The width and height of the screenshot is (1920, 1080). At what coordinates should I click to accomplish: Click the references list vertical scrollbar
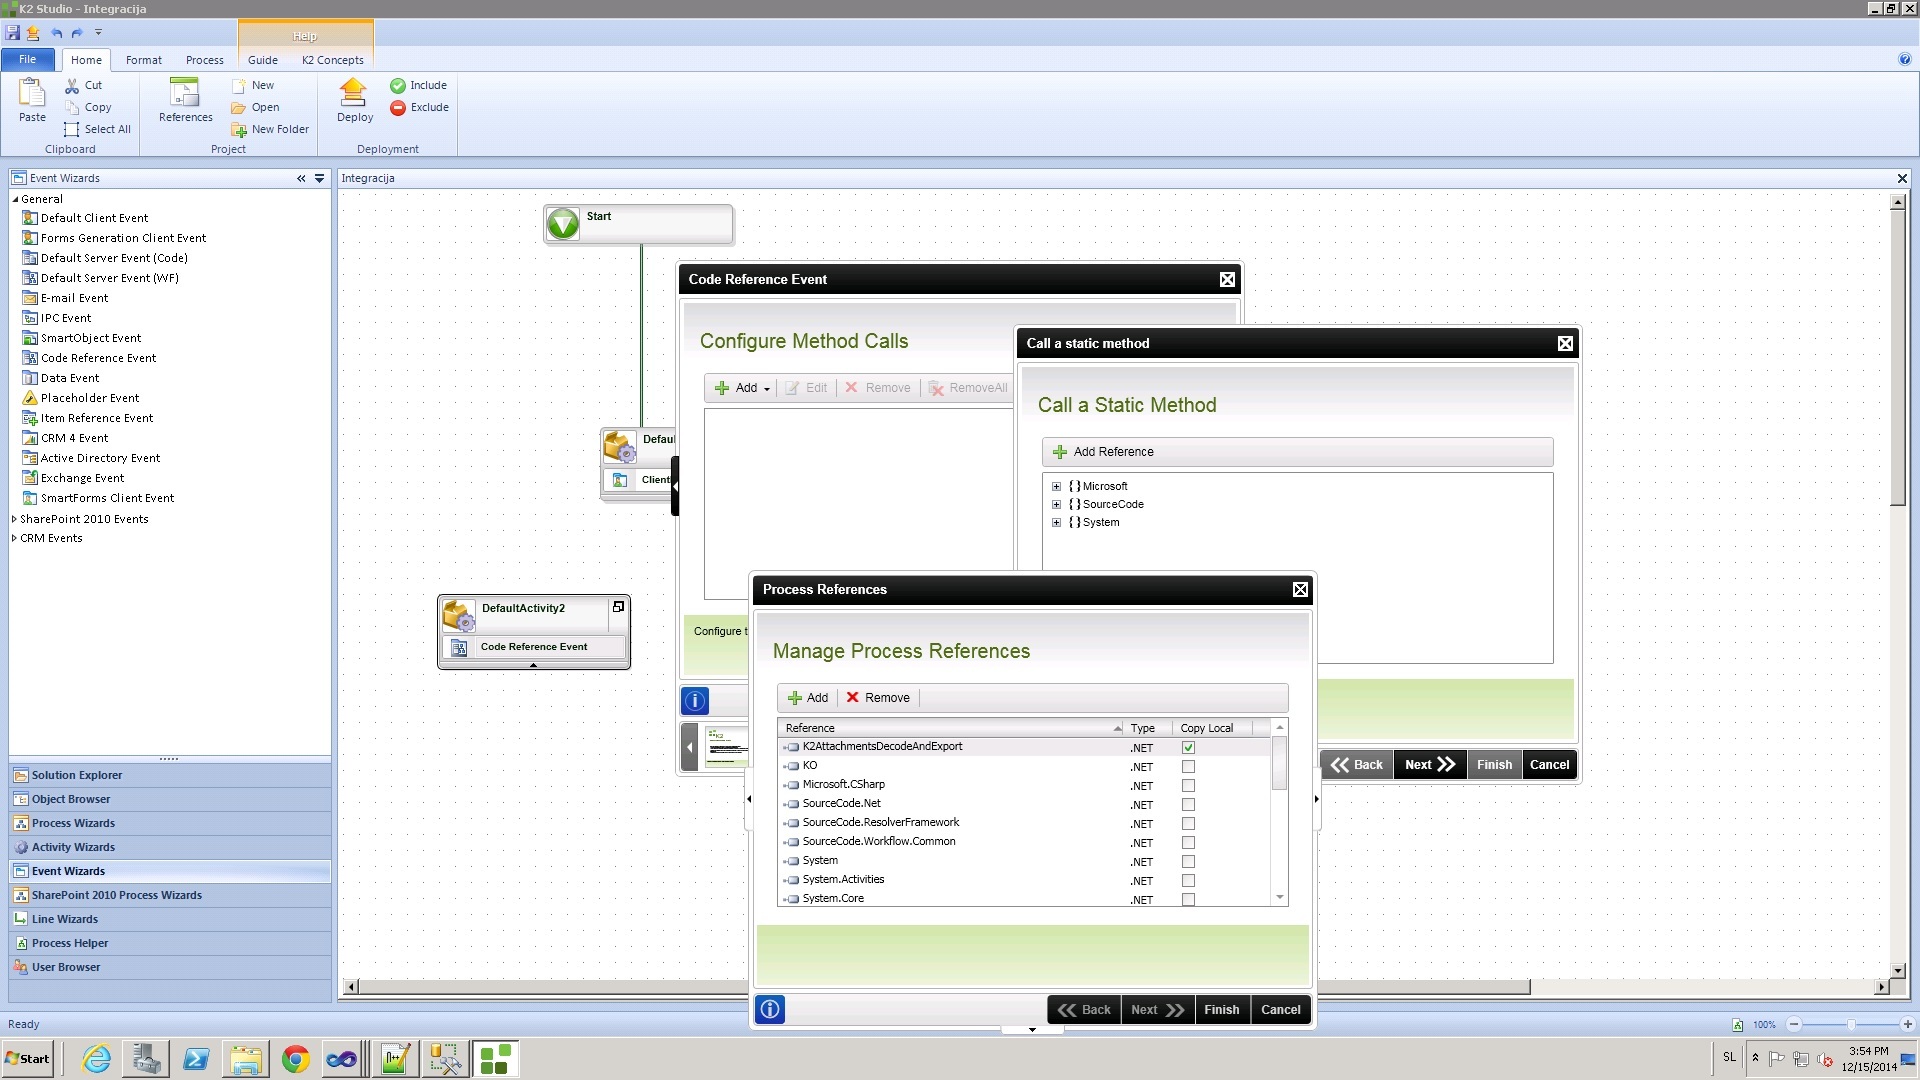1279,765
